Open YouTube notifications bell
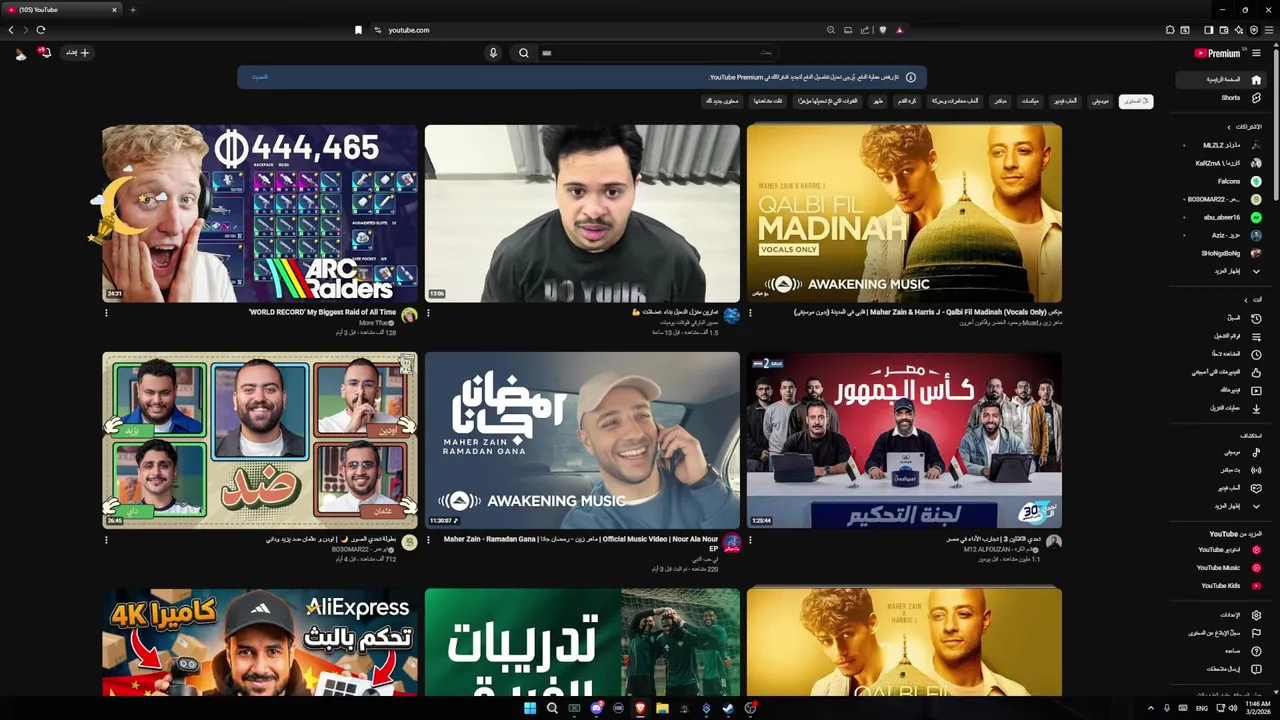1280x720 pixels. [45, 53]
